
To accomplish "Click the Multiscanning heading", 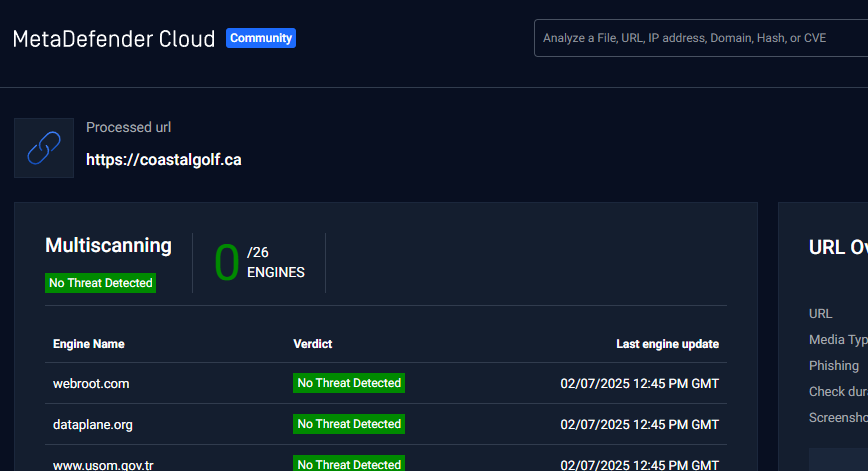I will 108,245.
